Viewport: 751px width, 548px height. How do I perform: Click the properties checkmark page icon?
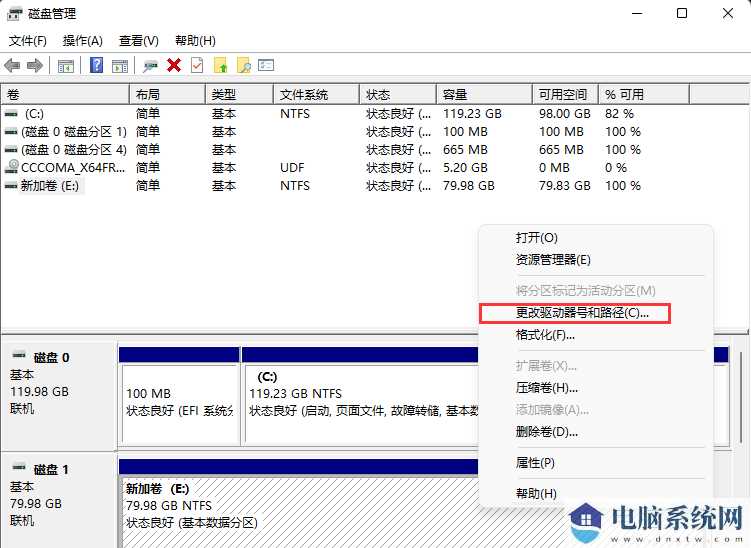pyautogui.click(x=197, y=65)
